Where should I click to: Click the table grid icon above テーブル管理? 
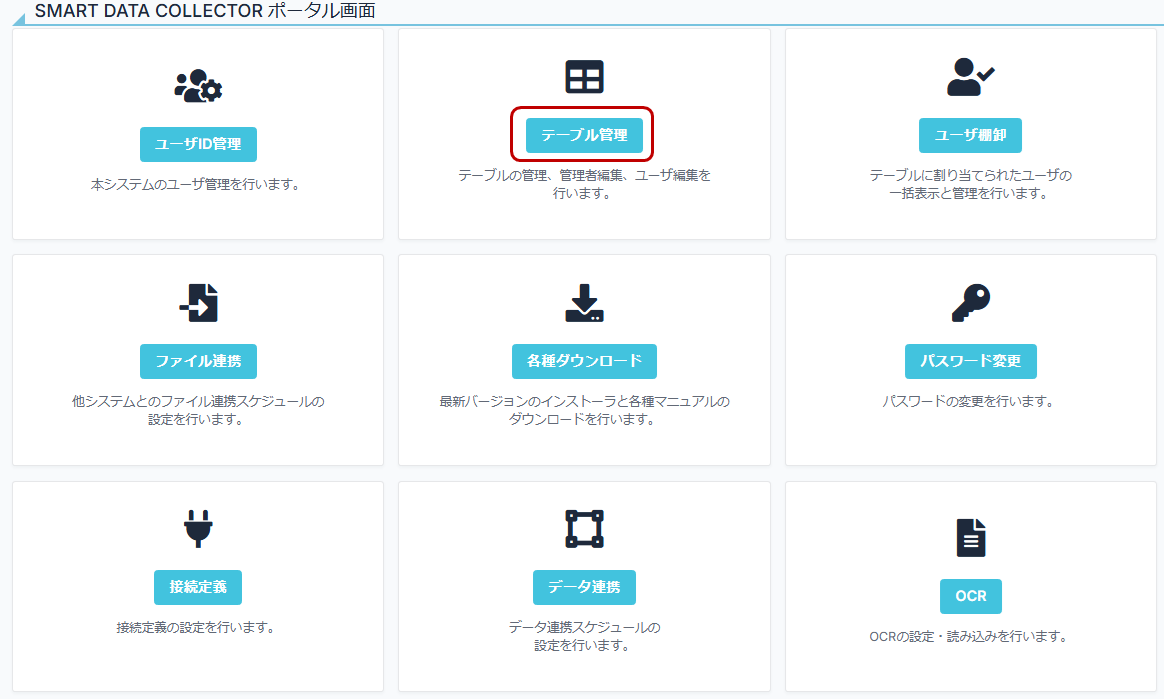click(x=584, y=77)
